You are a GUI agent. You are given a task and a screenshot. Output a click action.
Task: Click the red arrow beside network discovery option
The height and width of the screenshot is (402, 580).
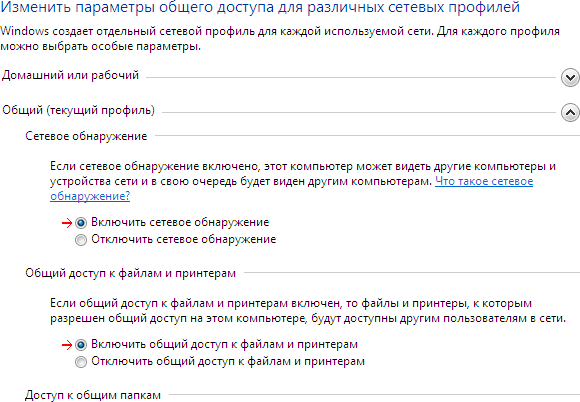67,223
